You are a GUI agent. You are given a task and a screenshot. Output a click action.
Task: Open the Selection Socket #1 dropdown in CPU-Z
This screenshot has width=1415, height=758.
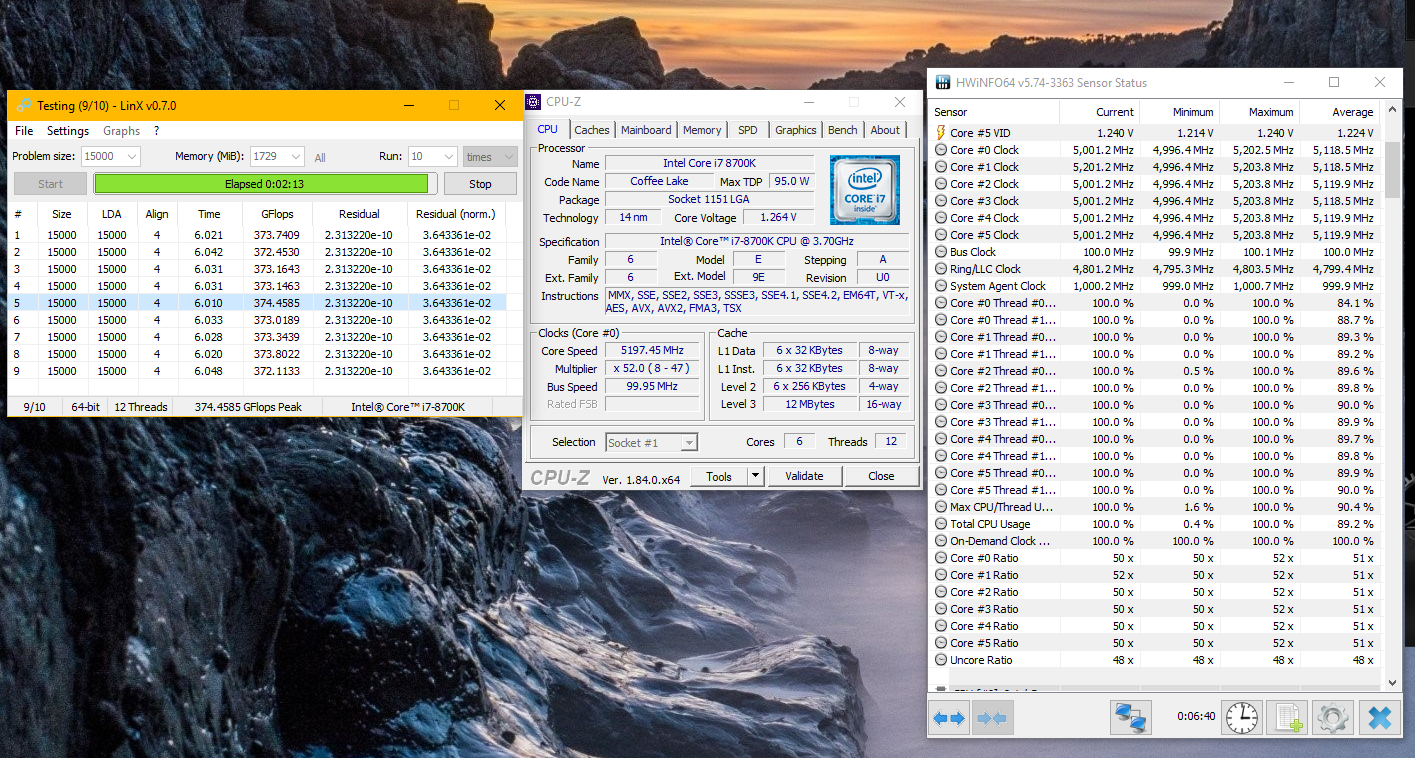(x=651, y=442)
